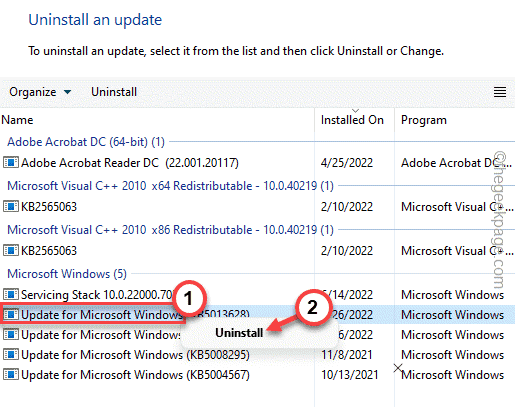This screenshot has height=407, width=515.
Task: Collapse the Visual C++ 2010 x86 Redistributable group
Action: [x=170, y=230]
